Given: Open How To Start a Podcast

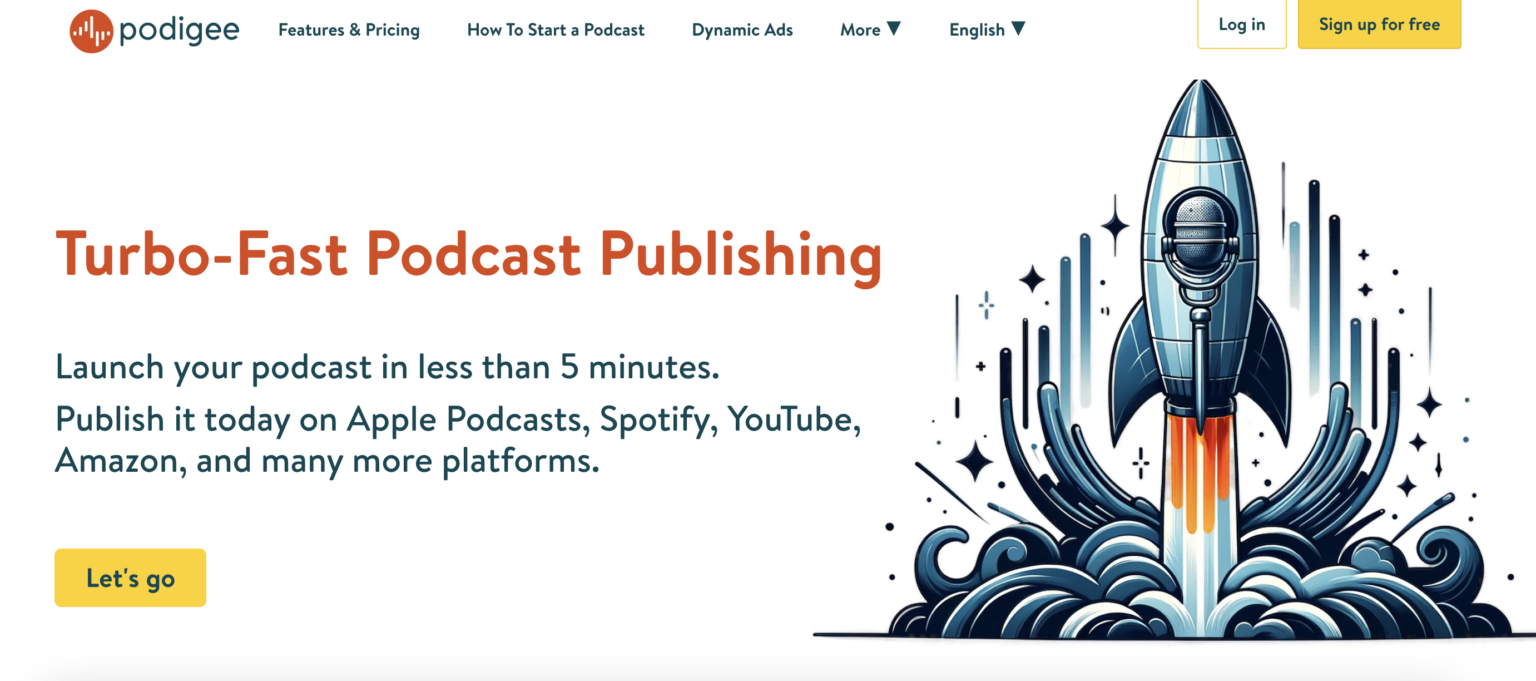Looking at the screenshot, I should tap(556, 30).
